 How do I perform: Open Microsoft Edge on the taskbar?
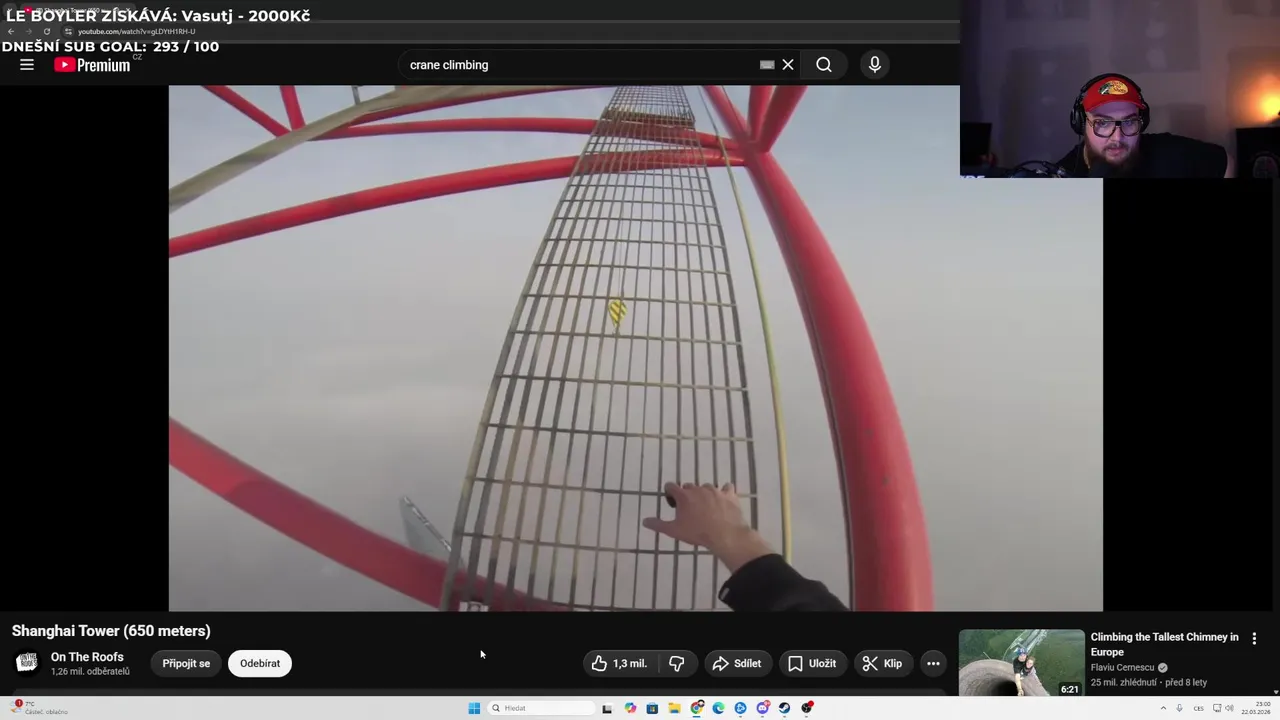point(718,708)
